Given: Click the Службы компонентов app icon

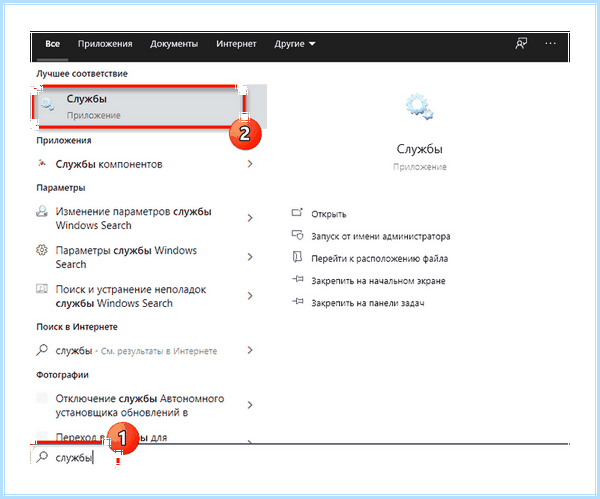Looking at the screenshot, I should click(42, 163).
